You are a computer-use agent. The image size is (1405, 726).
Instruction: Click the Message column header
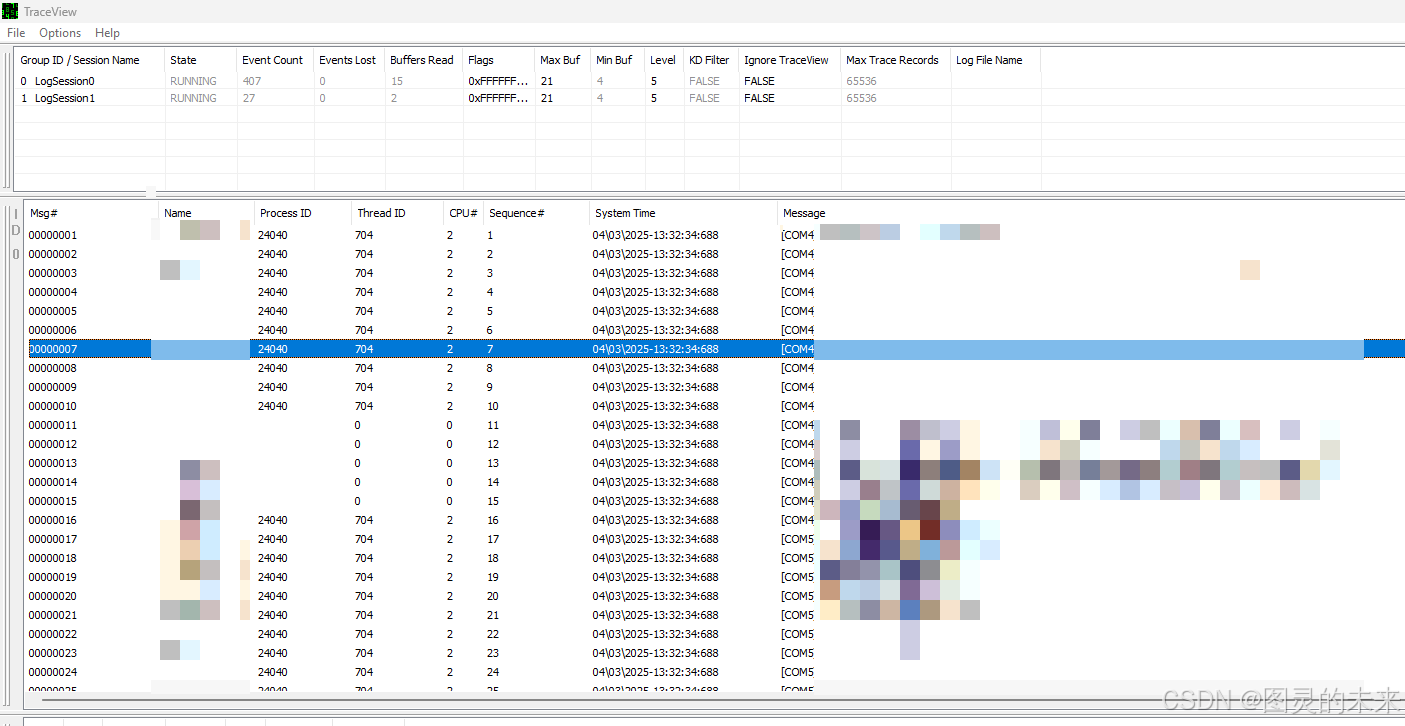(x=805, y=213)
